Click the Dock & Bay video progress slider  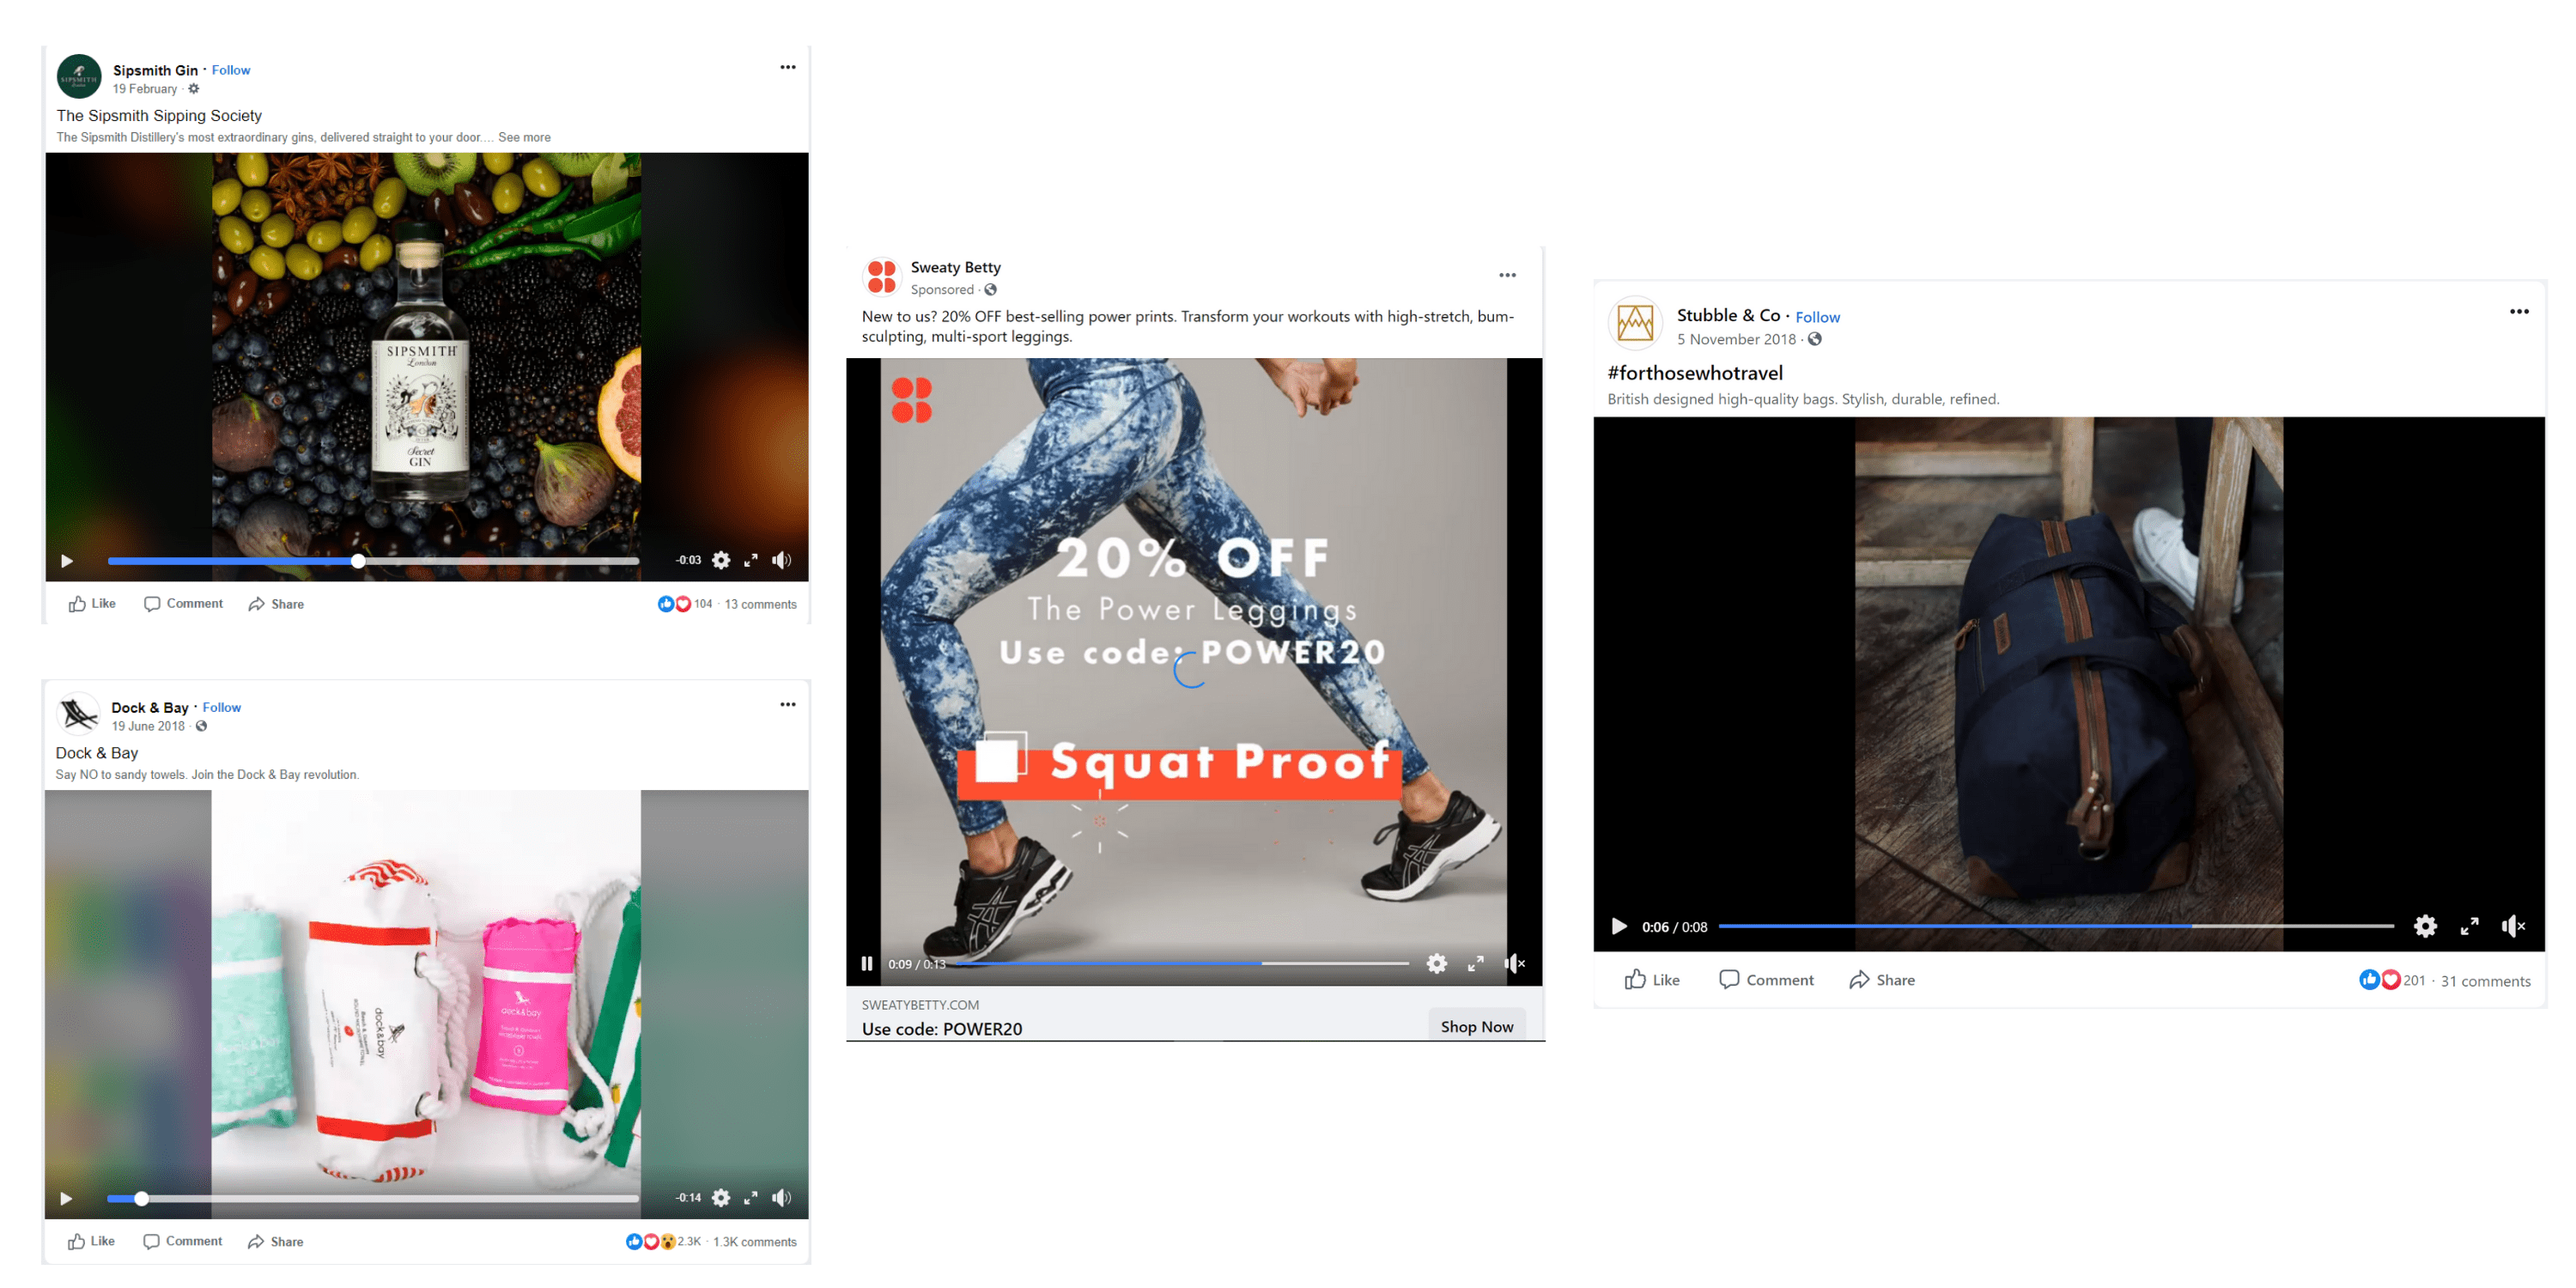point(373,1198)
